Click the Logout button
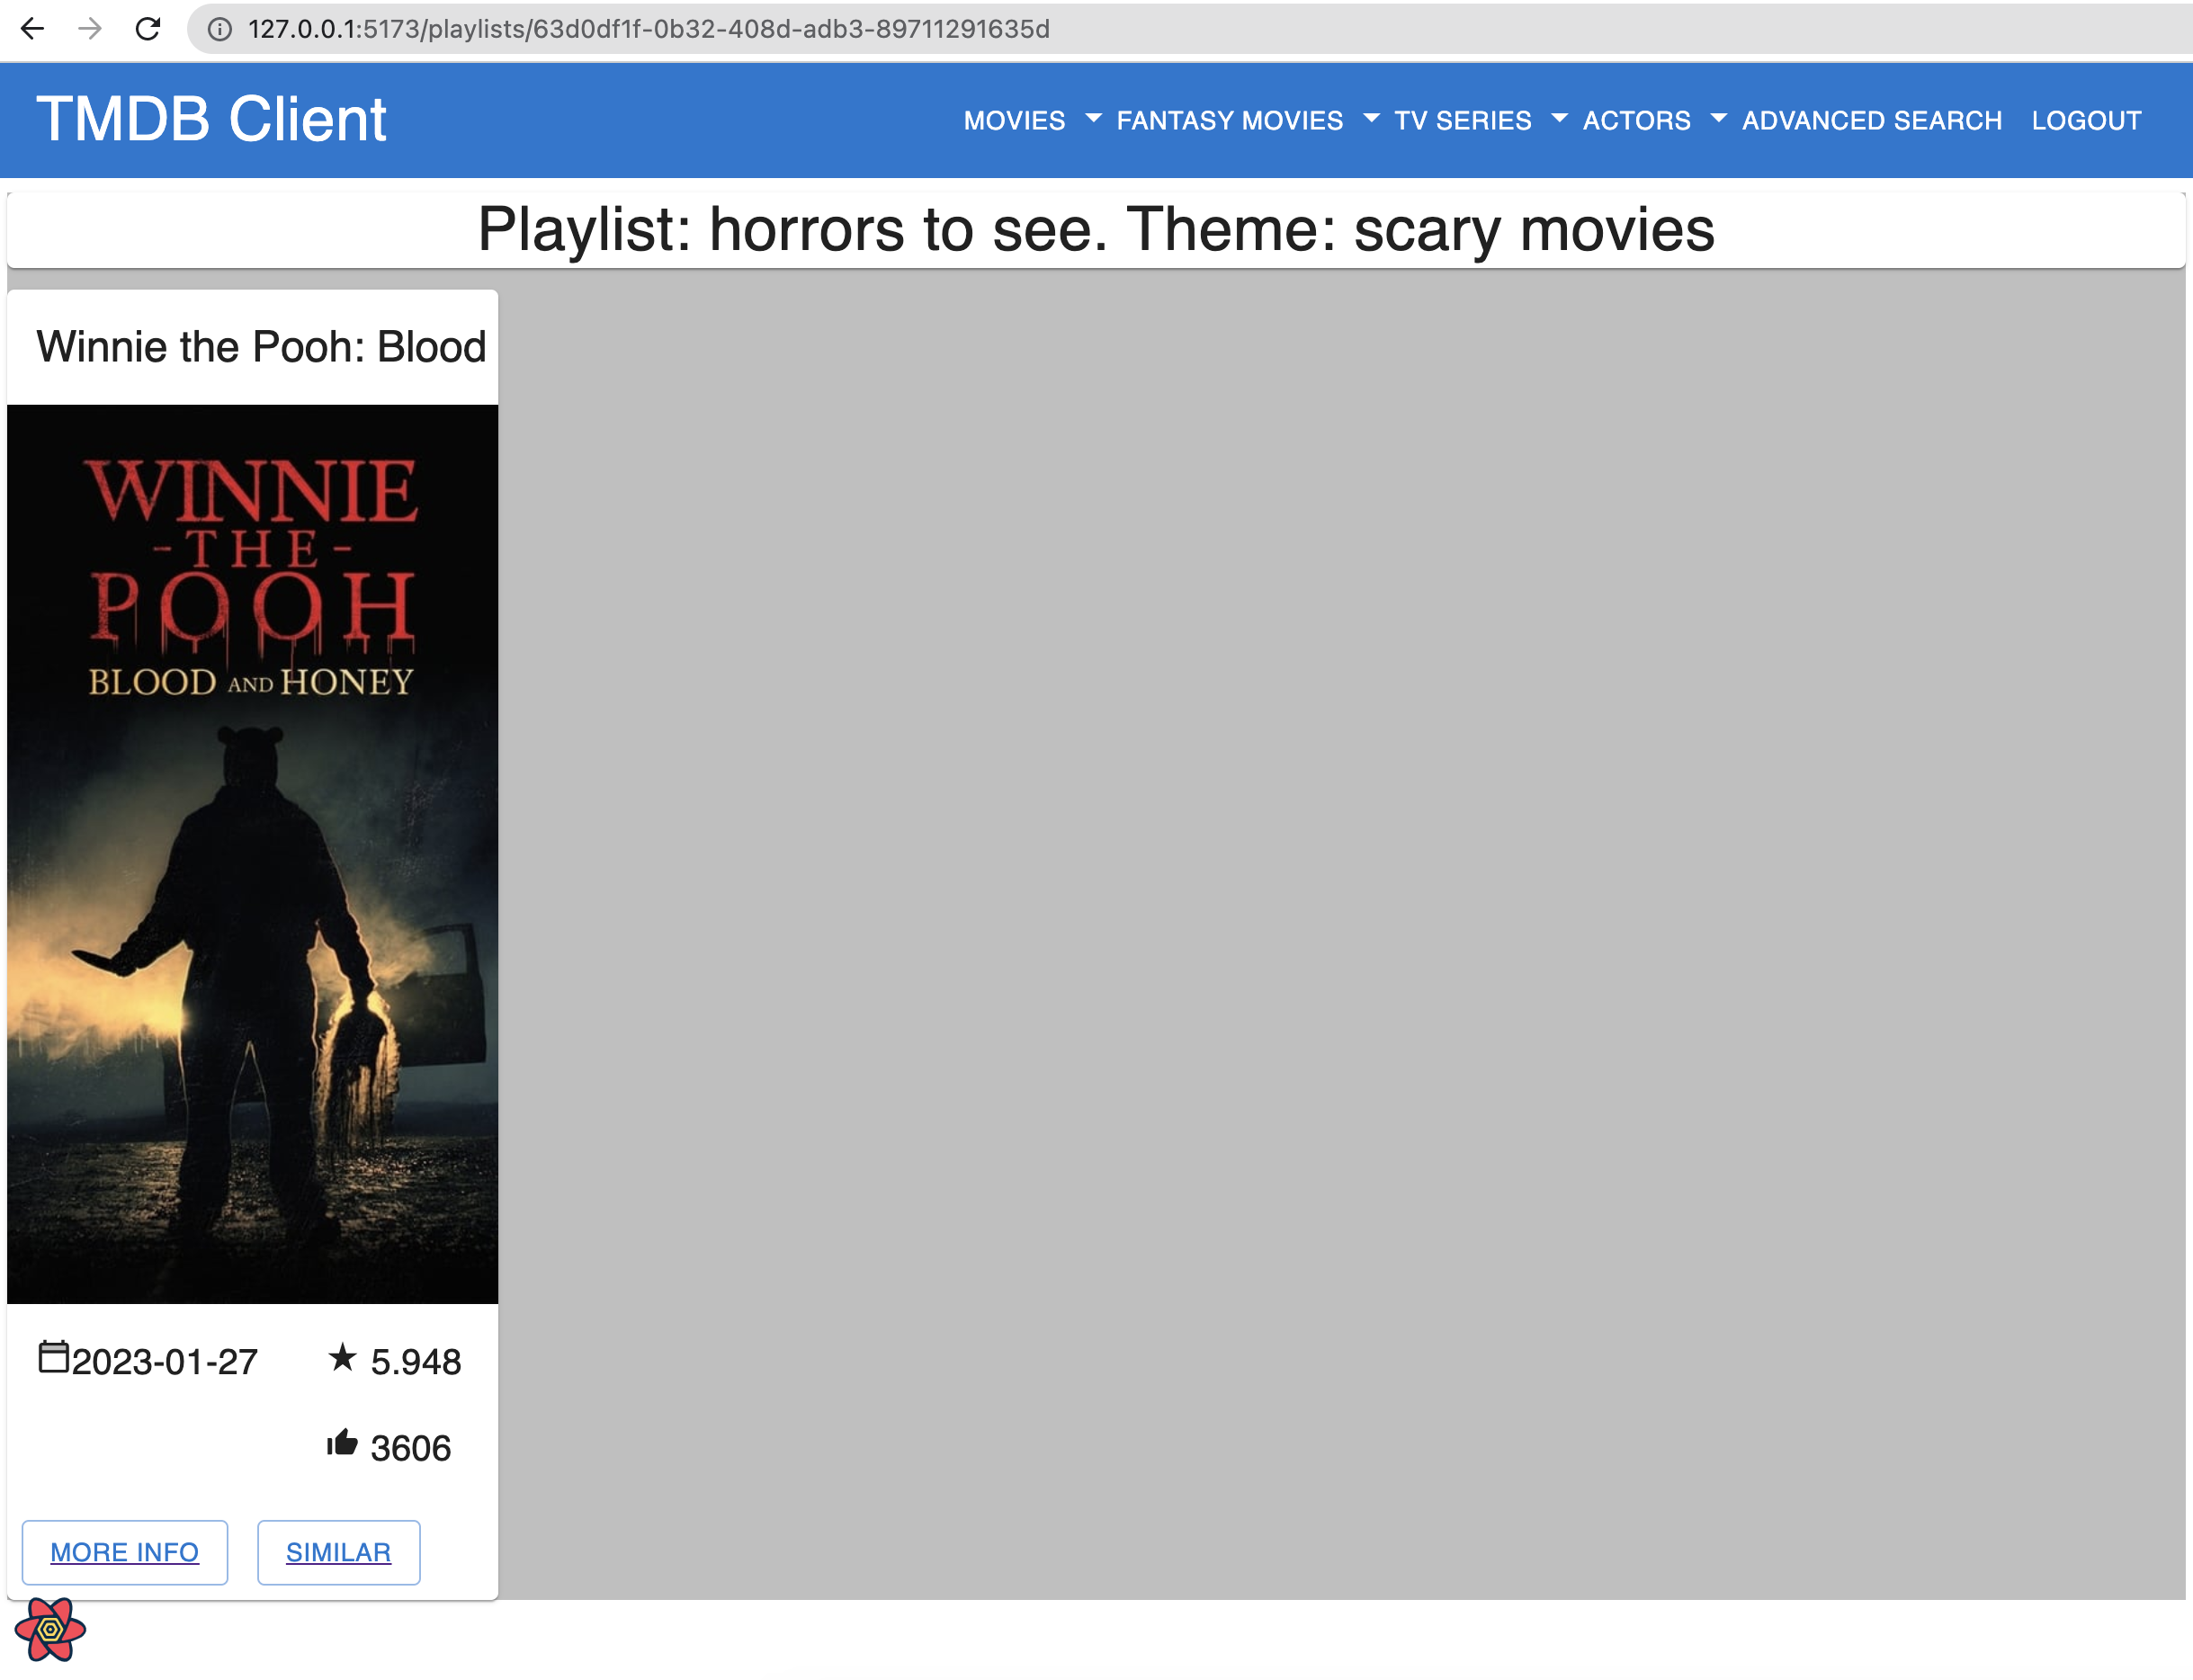The width and height of the screenshot is (2193, 1680). click(2086, 121)
